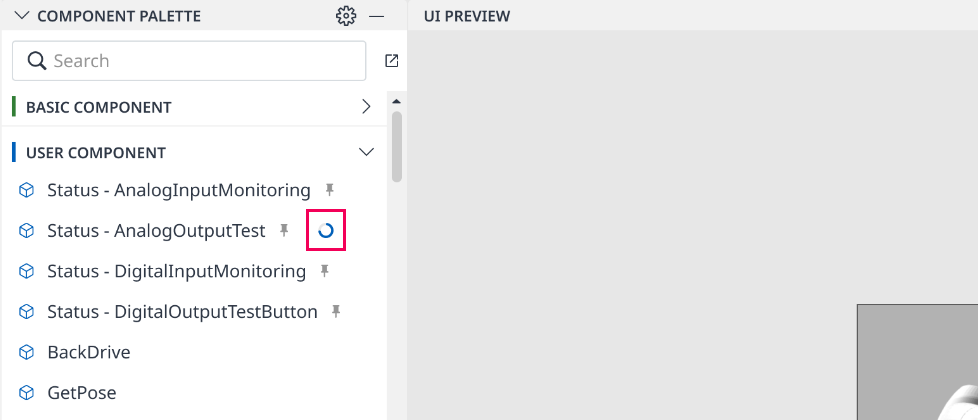Collapse the User Component section
The height and width of the screenshot is (420, 978).
[x=367, y=152]
